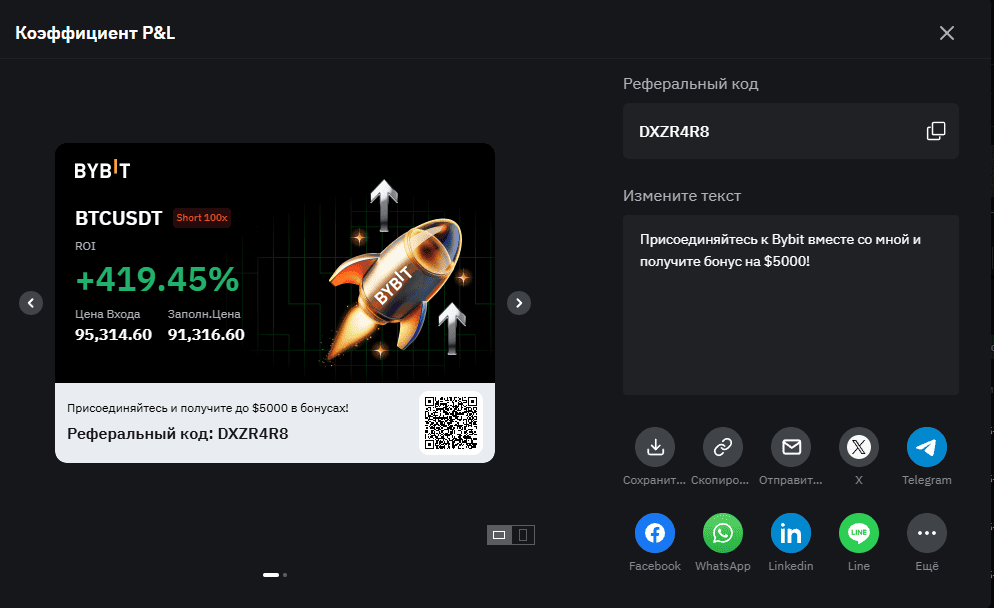
Task: Share the card on Facebook
Action: click(655, 534)
